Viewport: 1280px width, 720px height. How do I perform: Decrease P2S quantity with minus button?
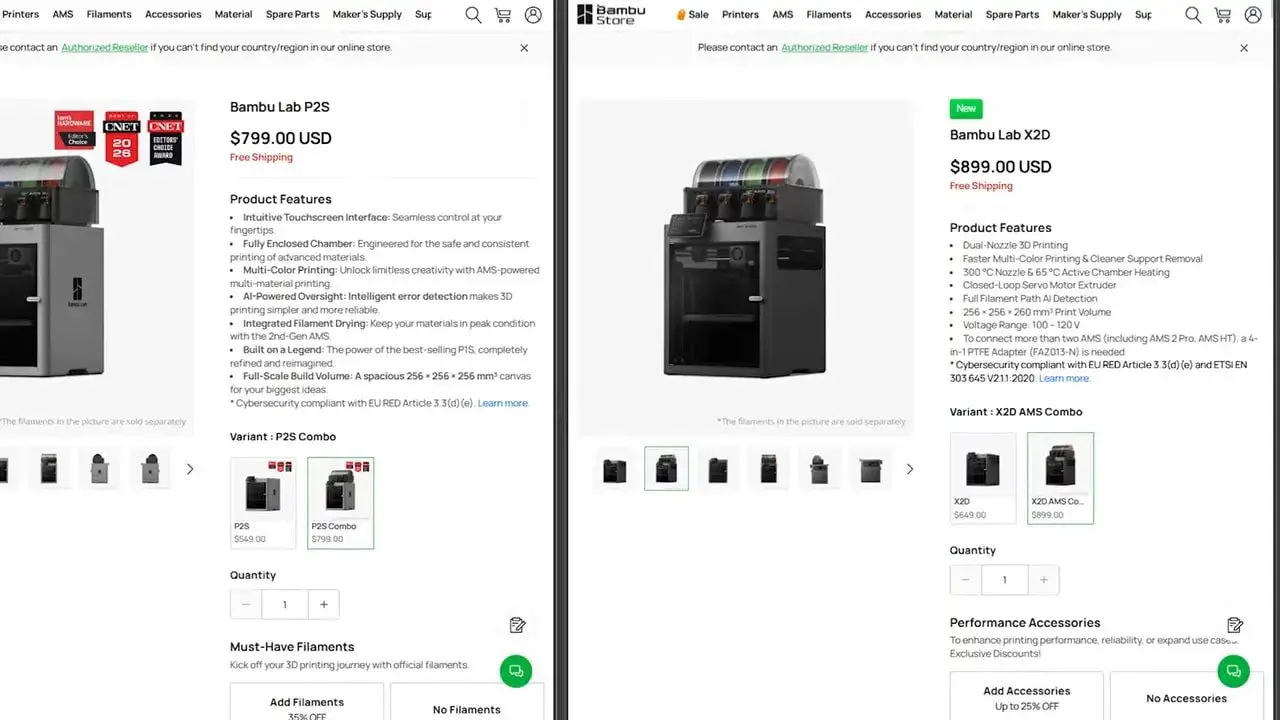246,604
